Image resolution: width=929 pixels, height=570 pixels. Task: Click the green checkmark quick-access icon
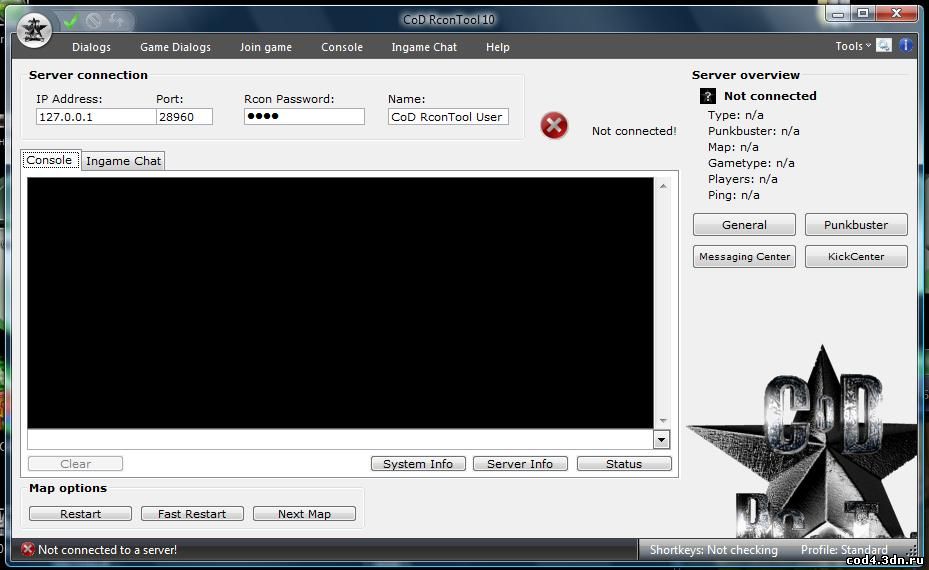click(70, 20)
